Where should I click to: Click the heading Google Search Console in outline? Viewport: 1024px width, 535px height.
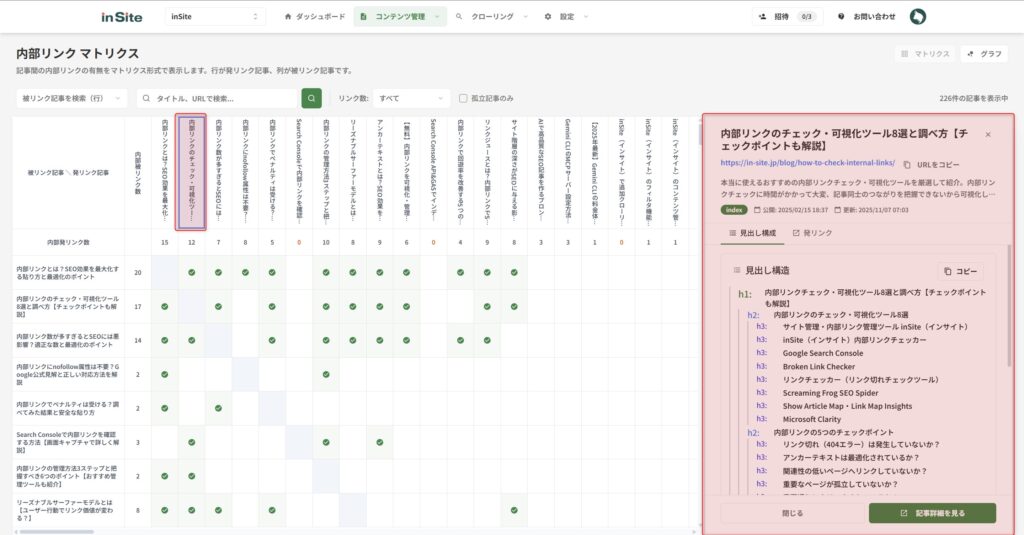823,353
